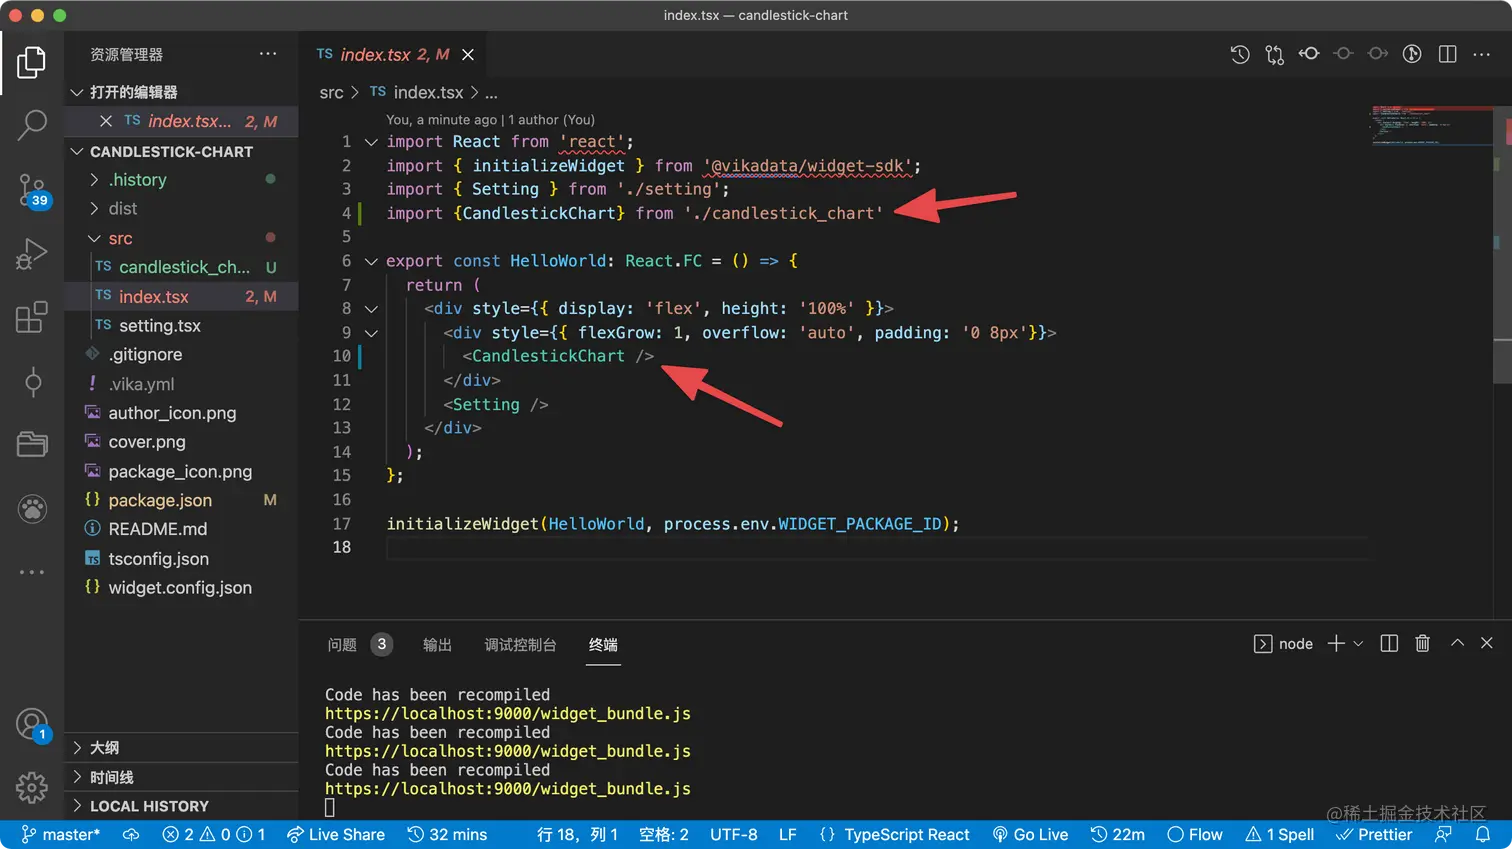
Task: Open the Accounts menu icon
Action: (31, 724)
